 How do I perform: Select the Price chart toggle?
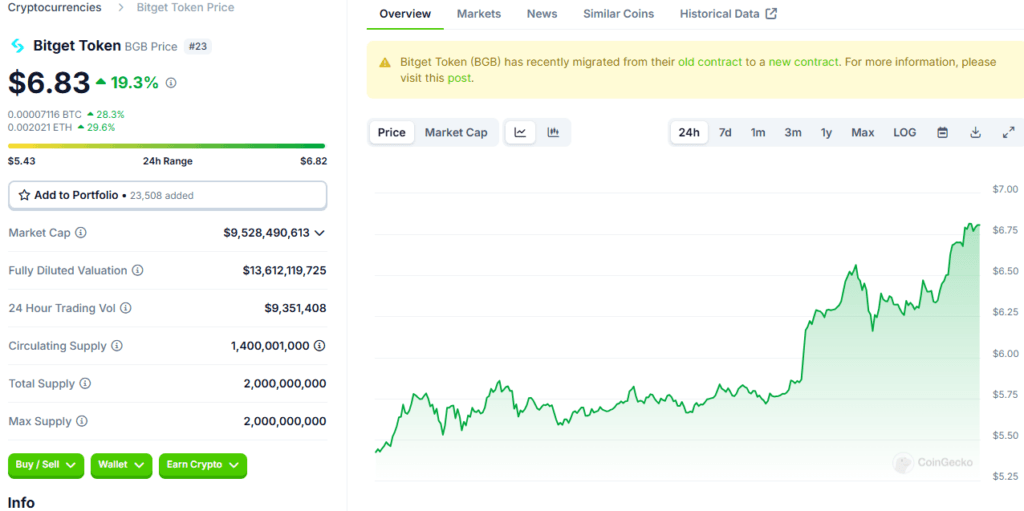pos(392,133)
